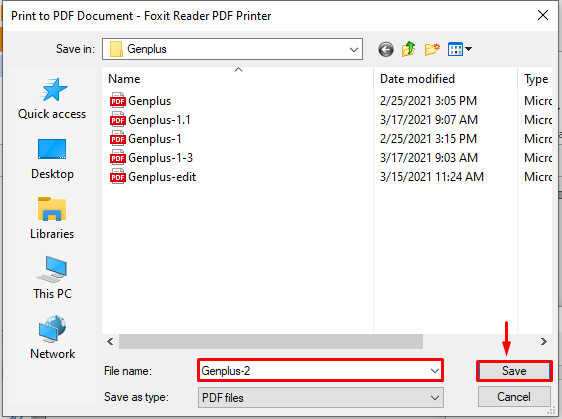Create a new folder

[432, 49]
